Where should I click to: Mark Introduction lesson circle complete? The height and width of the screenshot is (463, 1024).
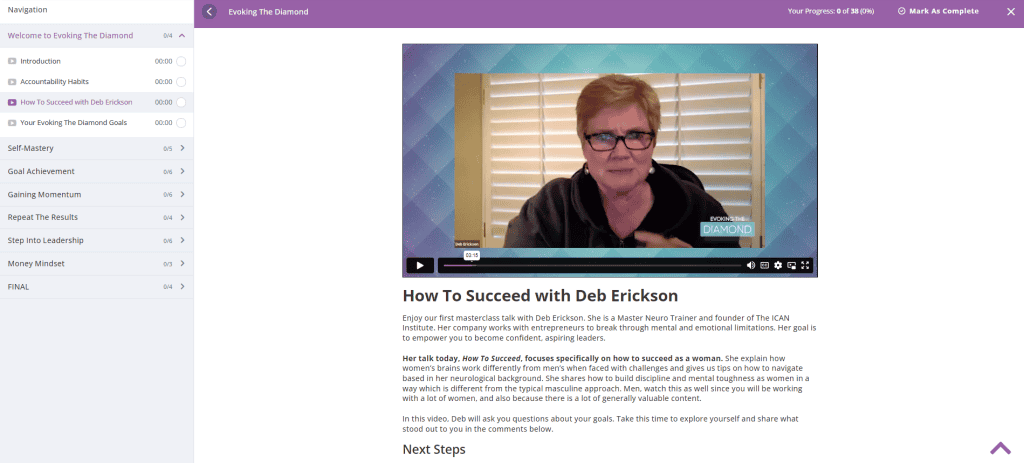(x=181, y=61)
